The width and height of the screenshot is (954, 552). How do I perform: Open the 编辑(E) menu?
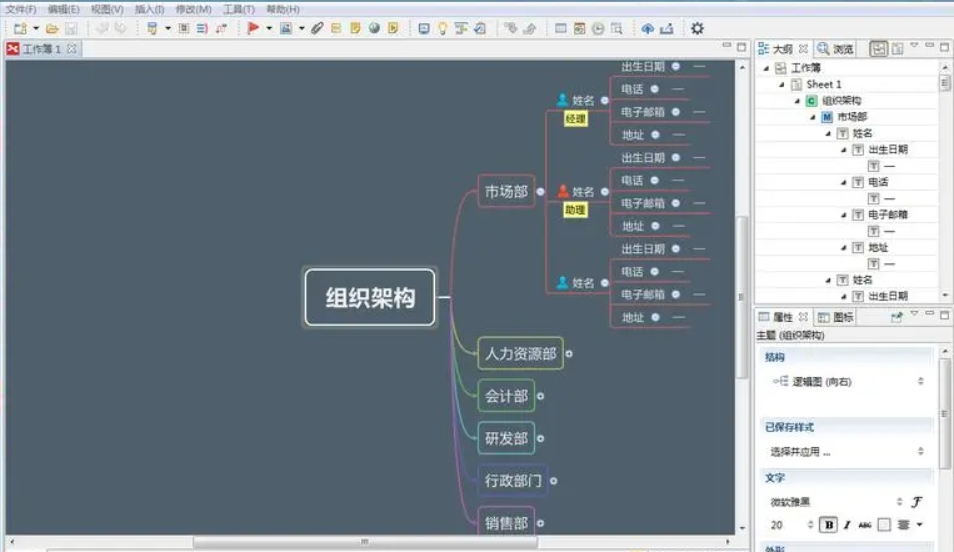click(64, 9)
